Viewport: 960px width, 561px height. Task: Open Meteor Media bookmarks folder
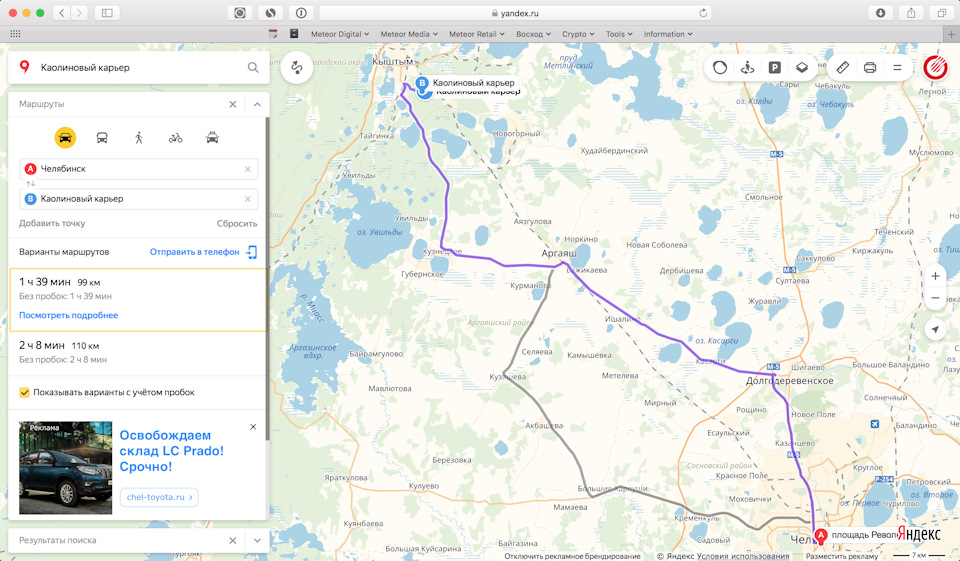coord(409,34)
